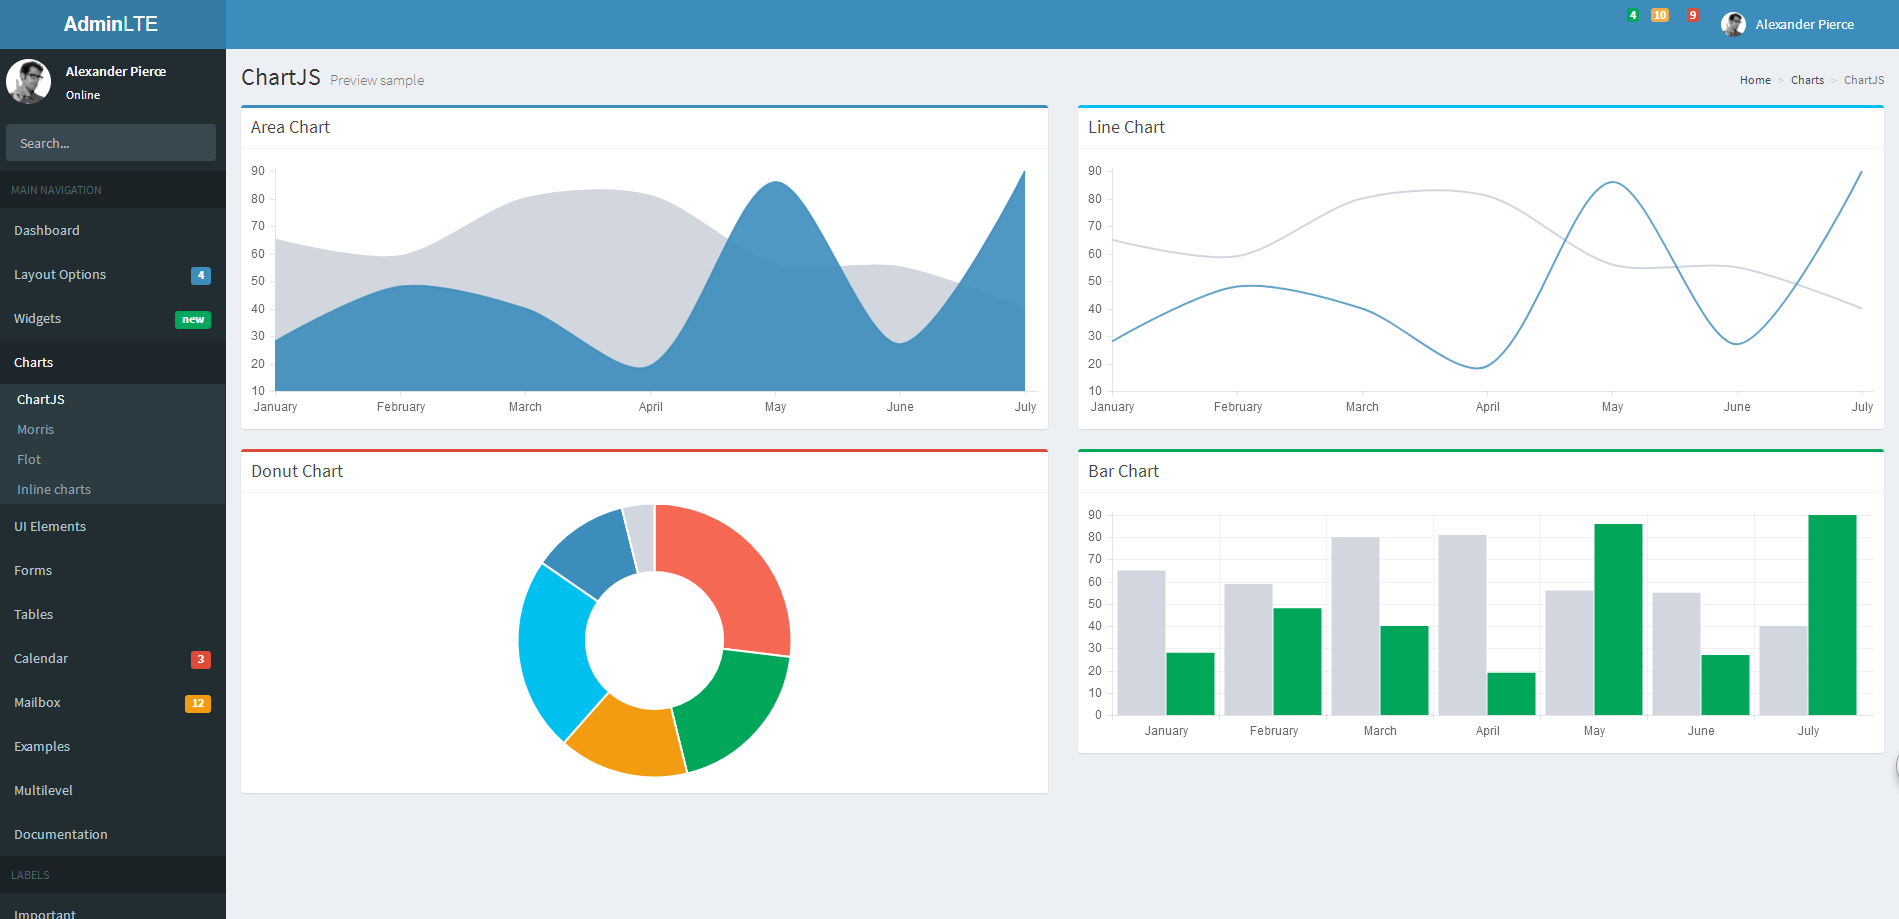Open the messages menu with green 4 badge

coord(1633,15)
